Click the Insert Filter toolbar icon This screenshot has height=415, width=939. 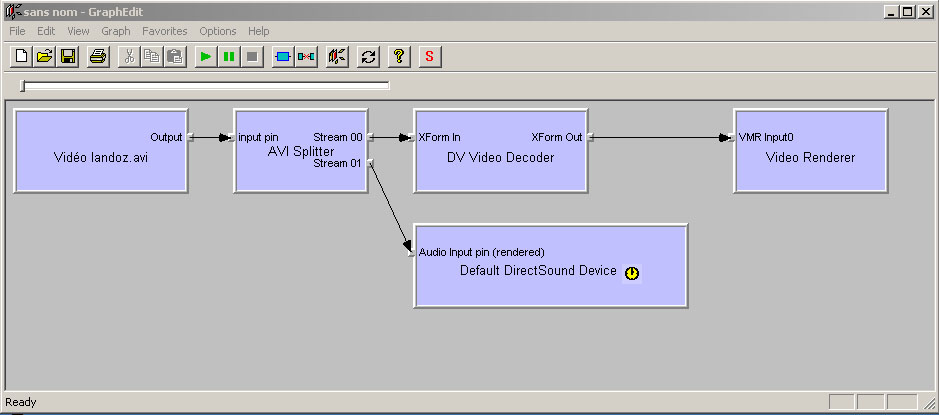coord(283,57)
